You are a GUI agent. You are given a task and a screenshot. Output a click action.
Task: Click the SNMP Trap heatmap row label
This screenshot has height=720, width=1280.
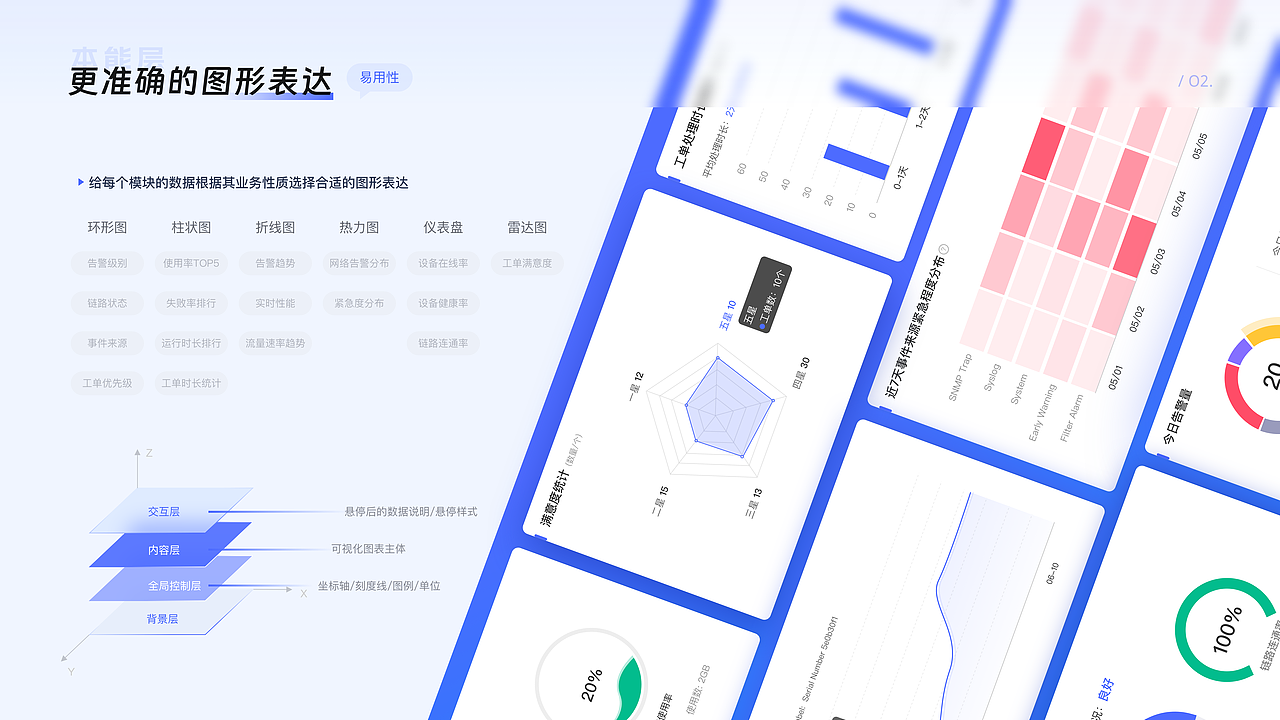(x=960, y=377)
